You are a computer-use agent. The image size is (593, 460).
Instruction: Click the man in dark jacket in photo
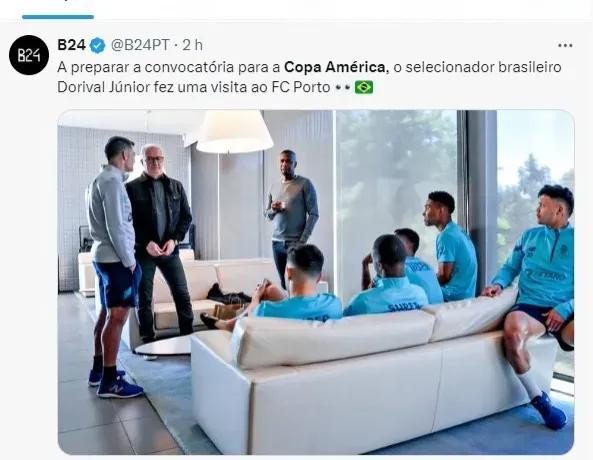(x=161, y=242)
